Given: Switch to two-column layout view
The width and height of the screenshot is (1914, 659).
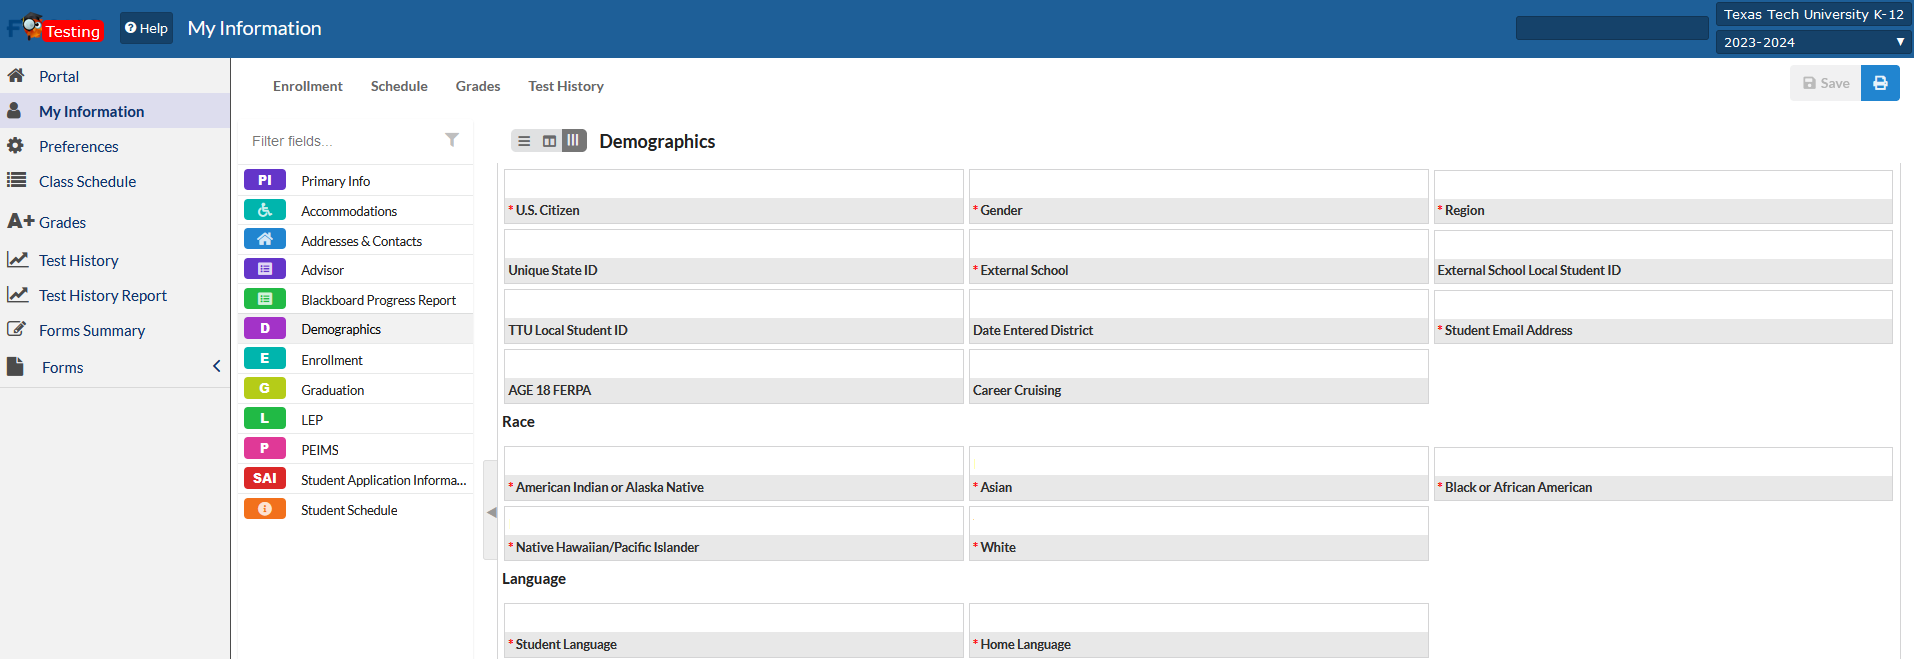Looking at the screenshot, I should [x=549, y=141].
